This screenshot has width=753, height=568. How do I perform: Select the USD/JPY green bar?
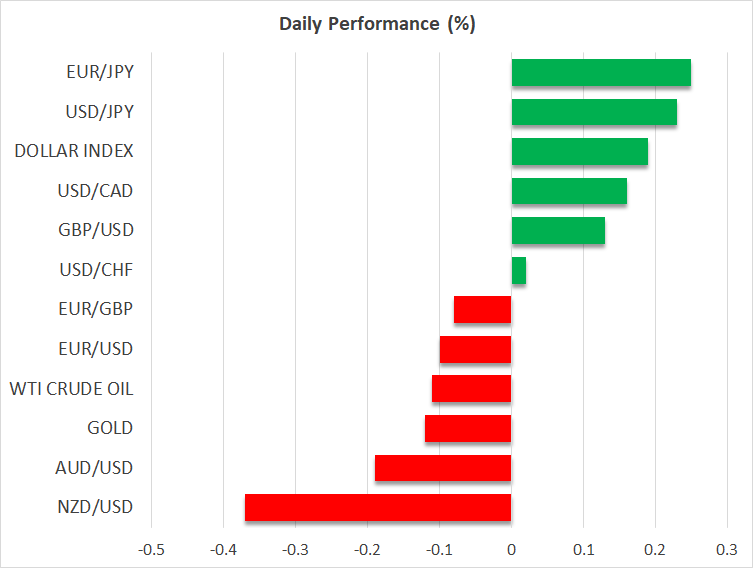click(x=593, y=112)
